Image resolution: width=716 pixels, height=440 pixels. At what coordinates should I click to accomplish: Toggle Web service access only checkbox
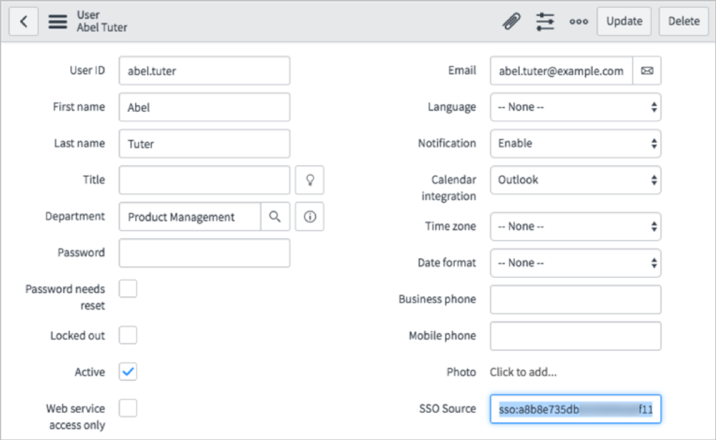click(x=128, y=408)
